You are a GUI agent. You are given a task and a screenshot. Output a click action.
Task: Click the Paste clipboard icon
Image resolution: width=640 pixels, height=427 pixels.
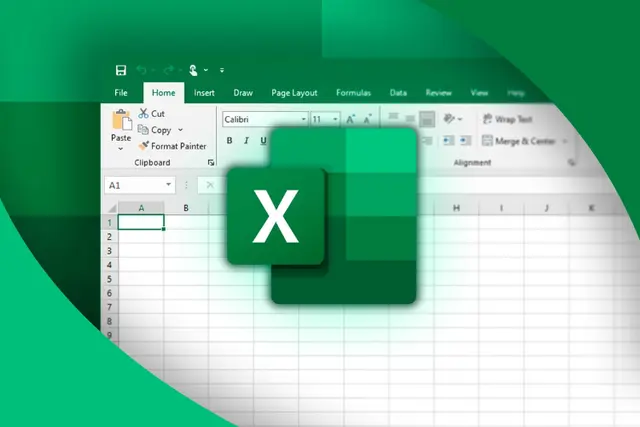coord(121,121)
